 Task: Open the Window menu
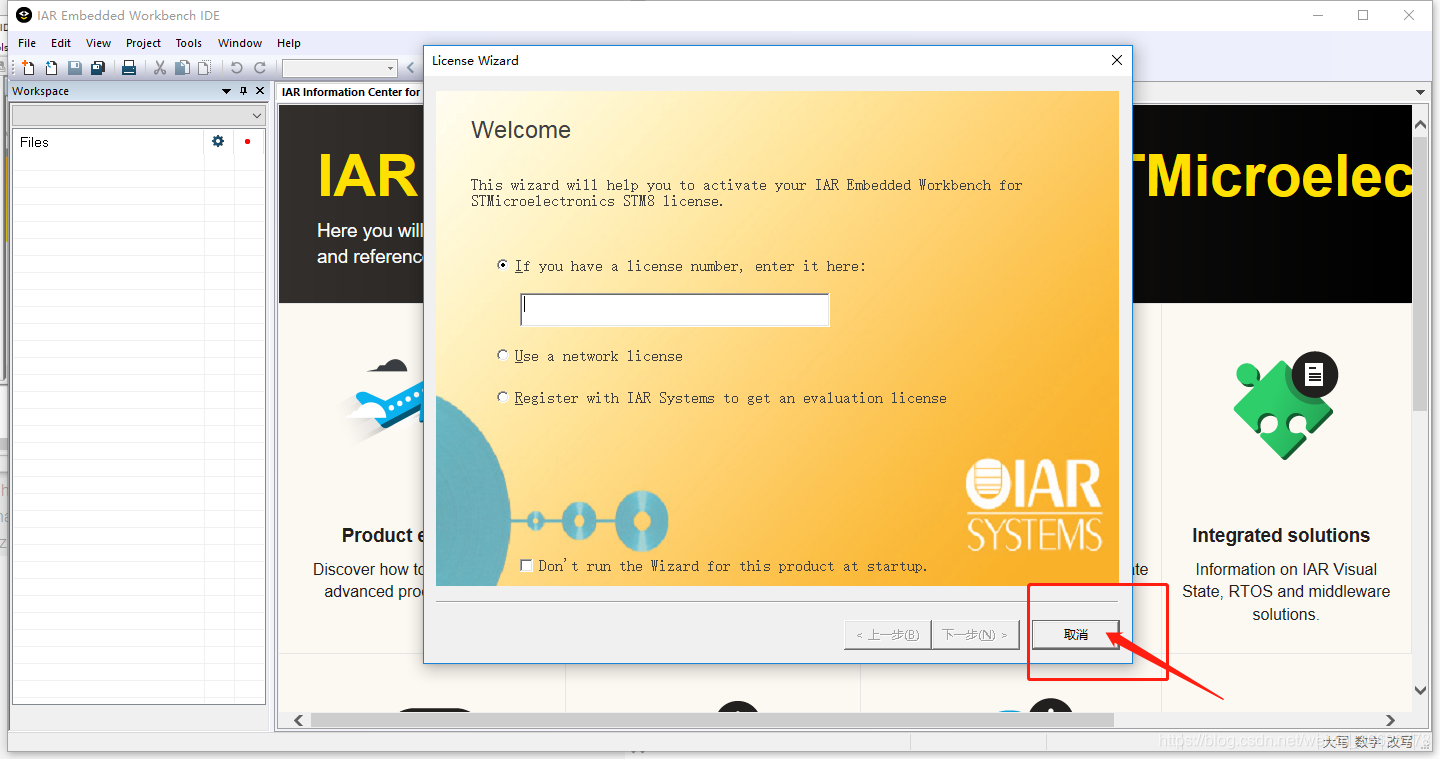coord(240,43)
